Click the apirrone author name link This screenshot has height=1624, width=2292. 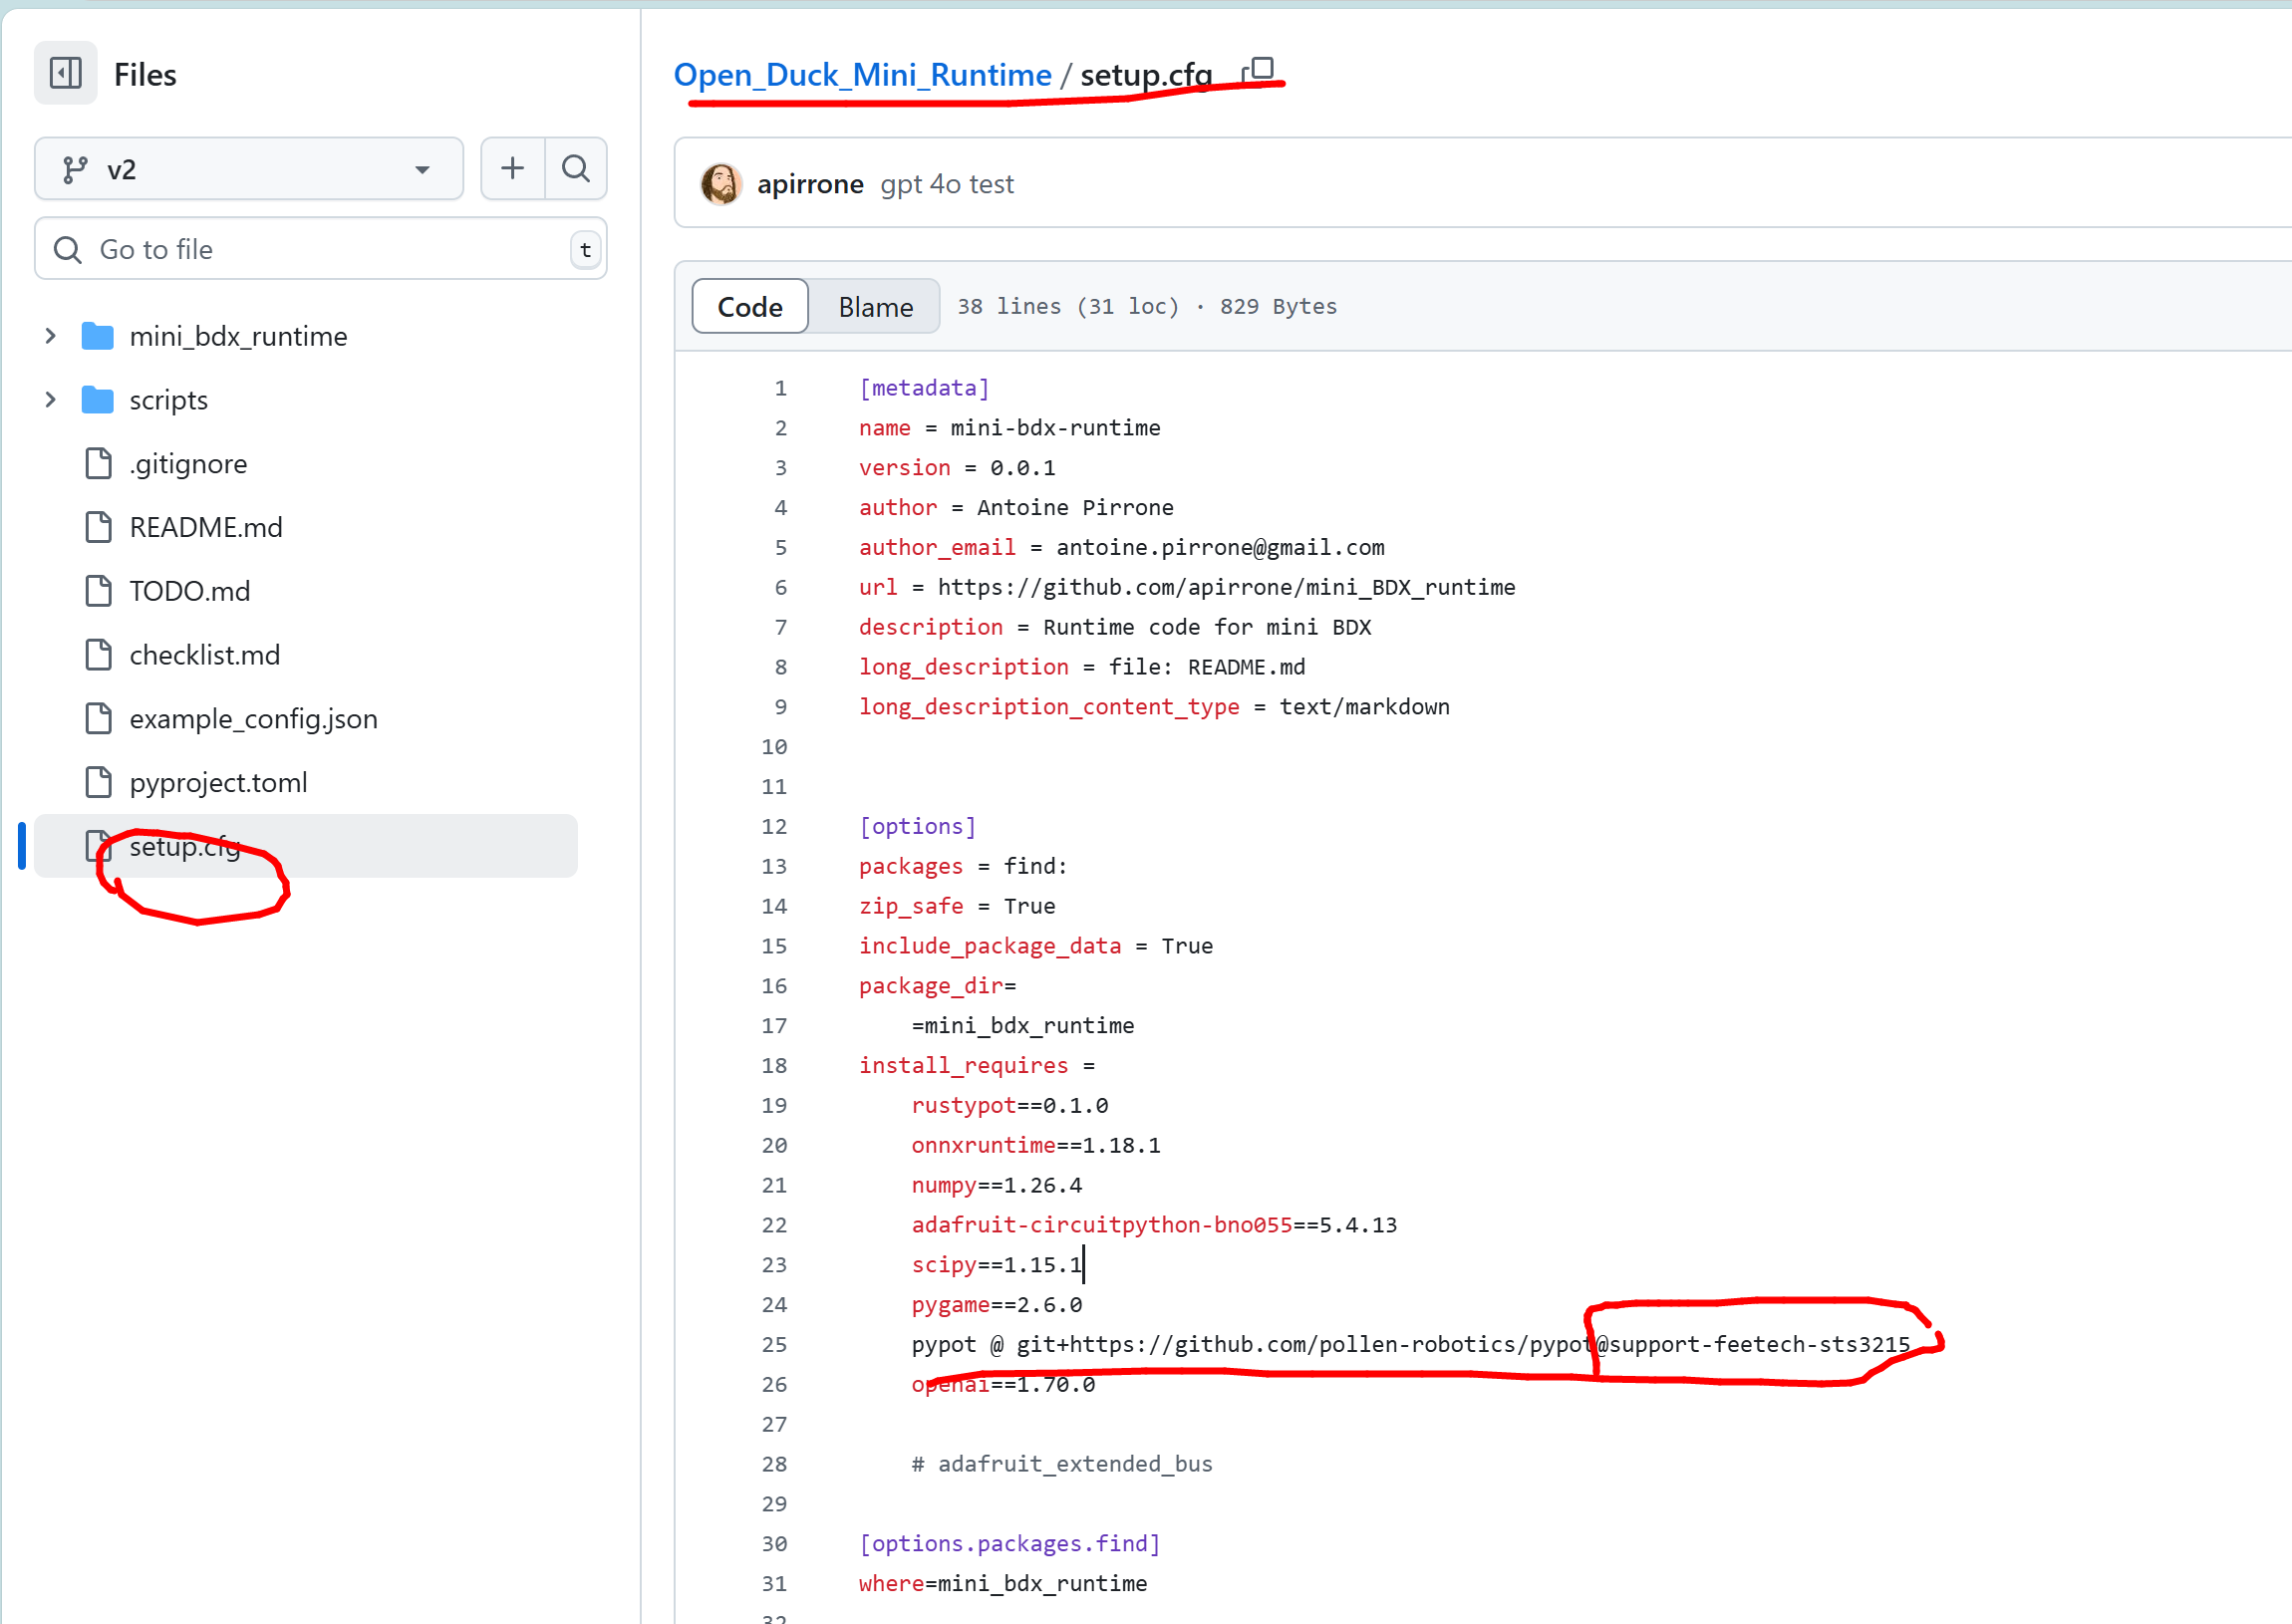tap(810, 184)
